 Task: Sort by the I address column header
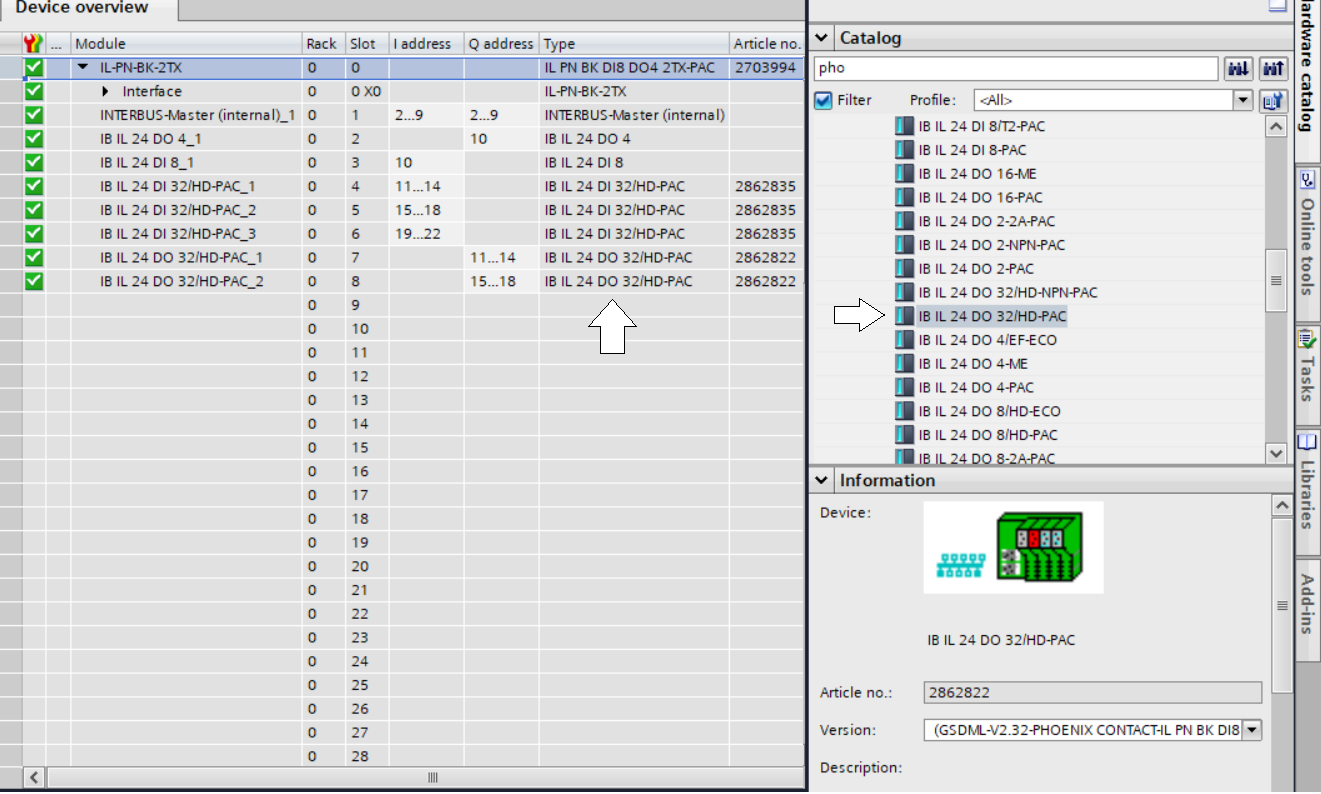click(x=426, y=43)
